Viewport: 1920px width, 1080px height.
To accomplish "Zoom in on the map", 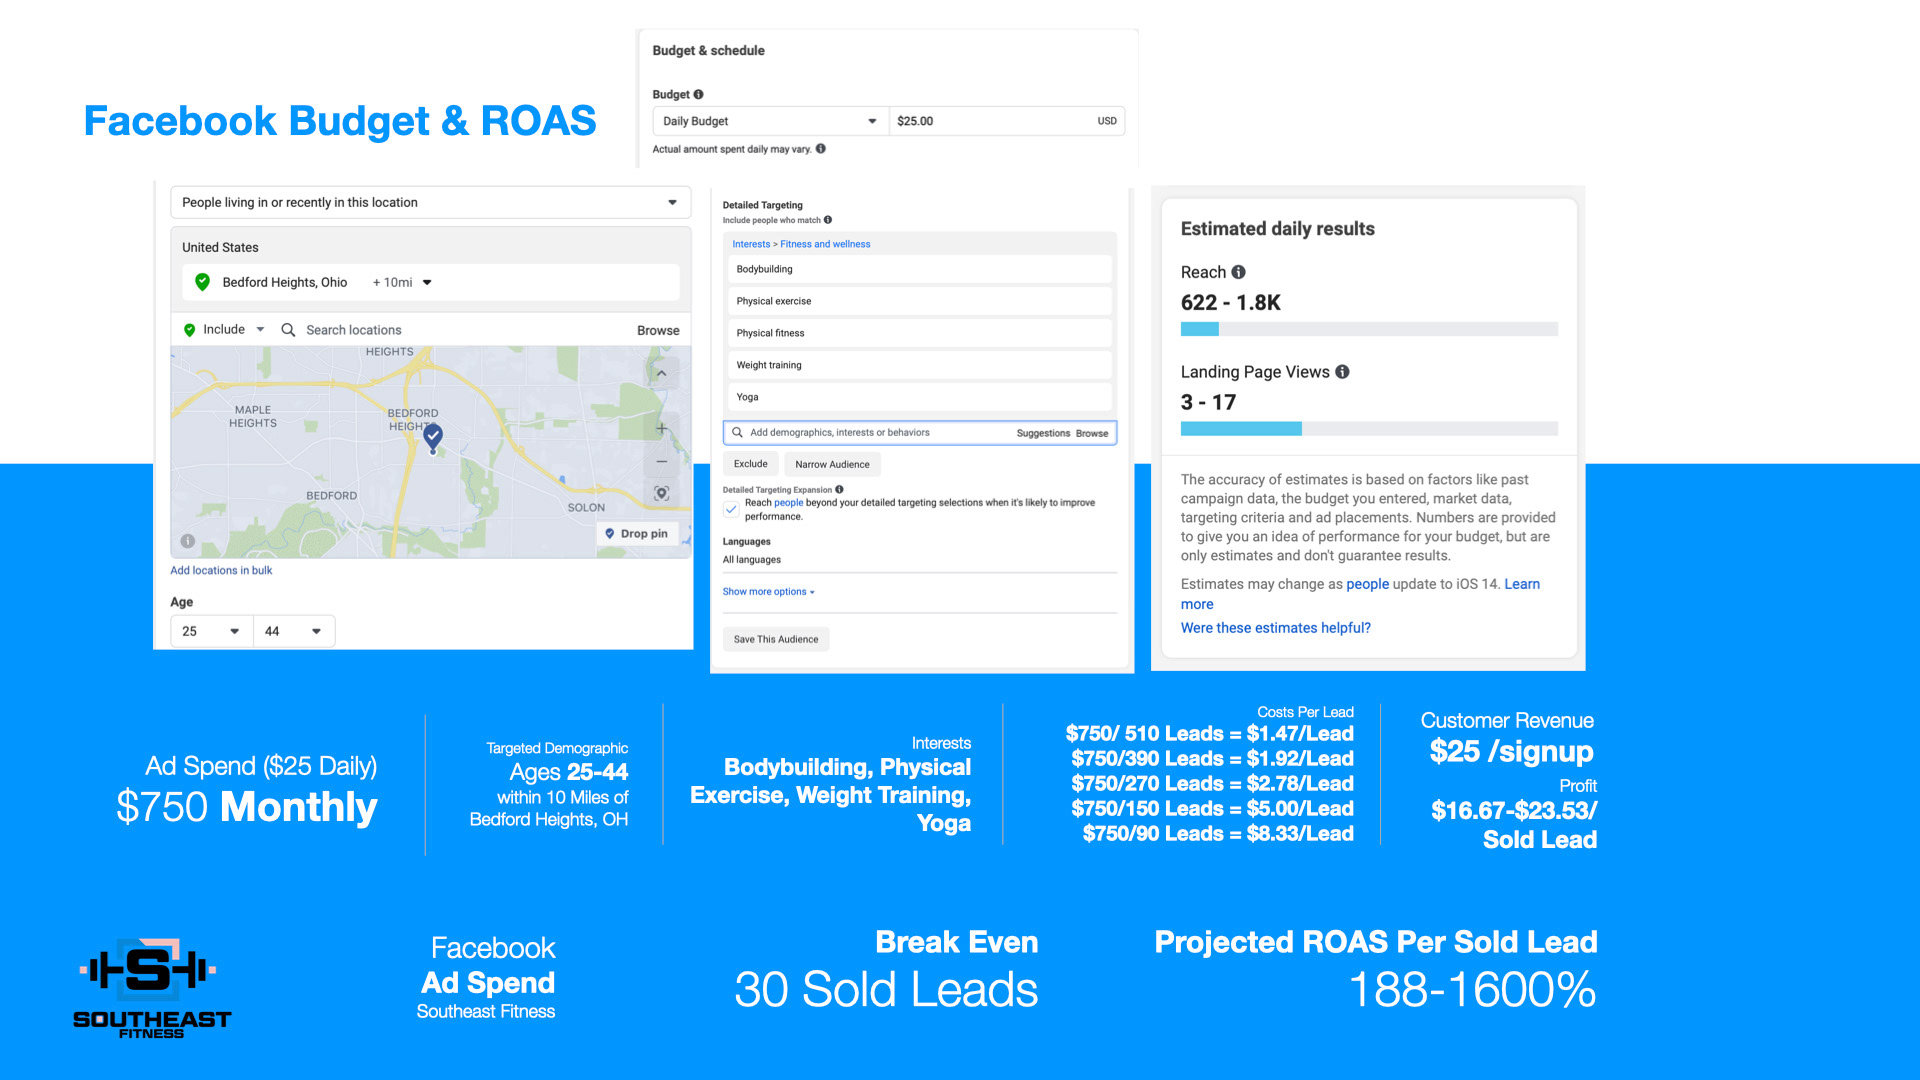I will (x=661, y=428).
